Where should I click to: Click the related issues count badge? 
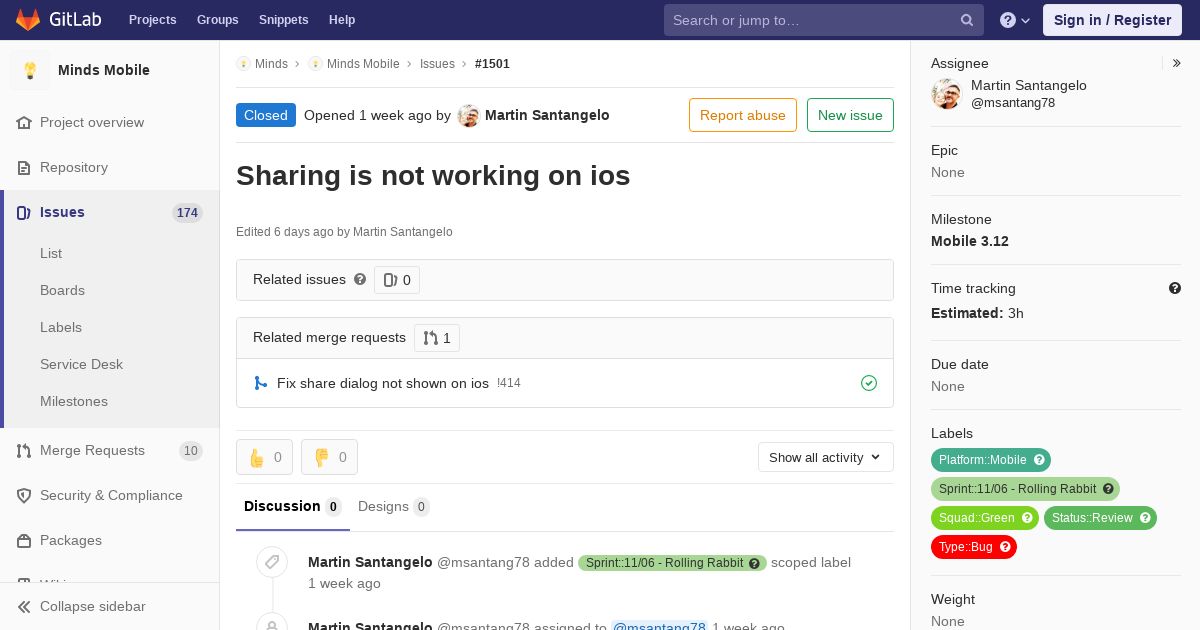coord(397,280)
